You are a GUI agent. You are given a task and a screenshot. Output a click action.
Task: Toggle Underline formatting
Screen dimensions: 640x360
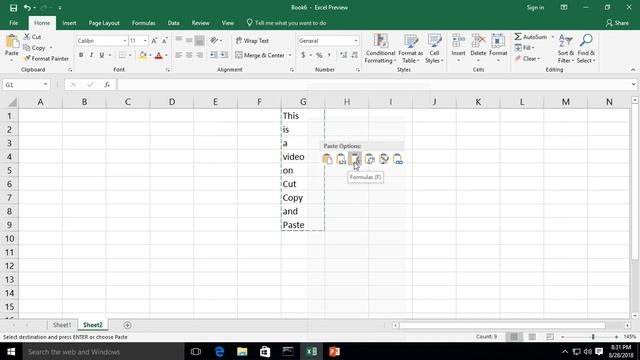102,55
